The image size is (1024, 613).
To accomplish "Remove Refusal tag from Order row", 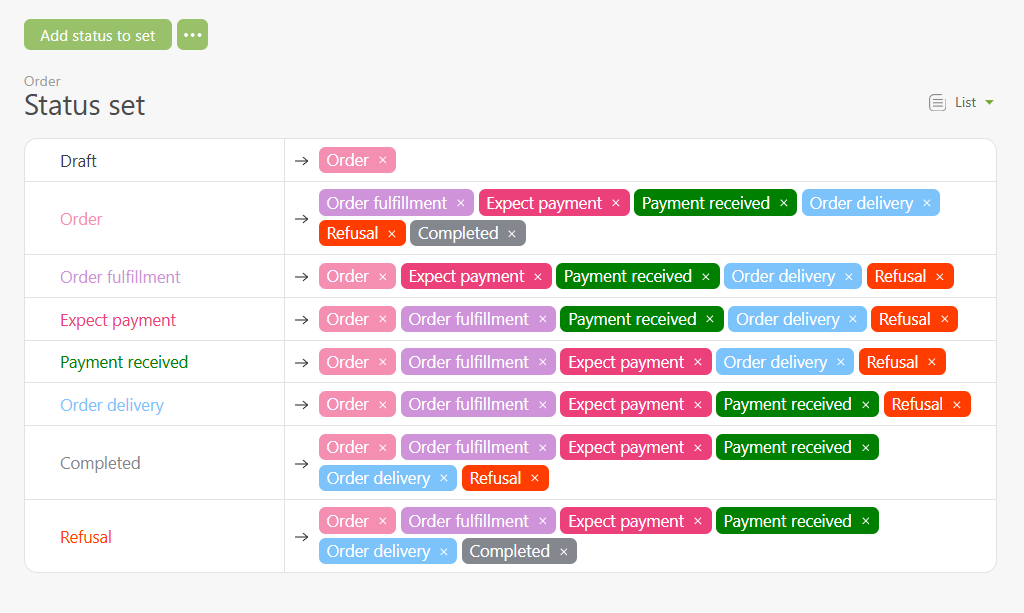I will (x=392, y=234).
